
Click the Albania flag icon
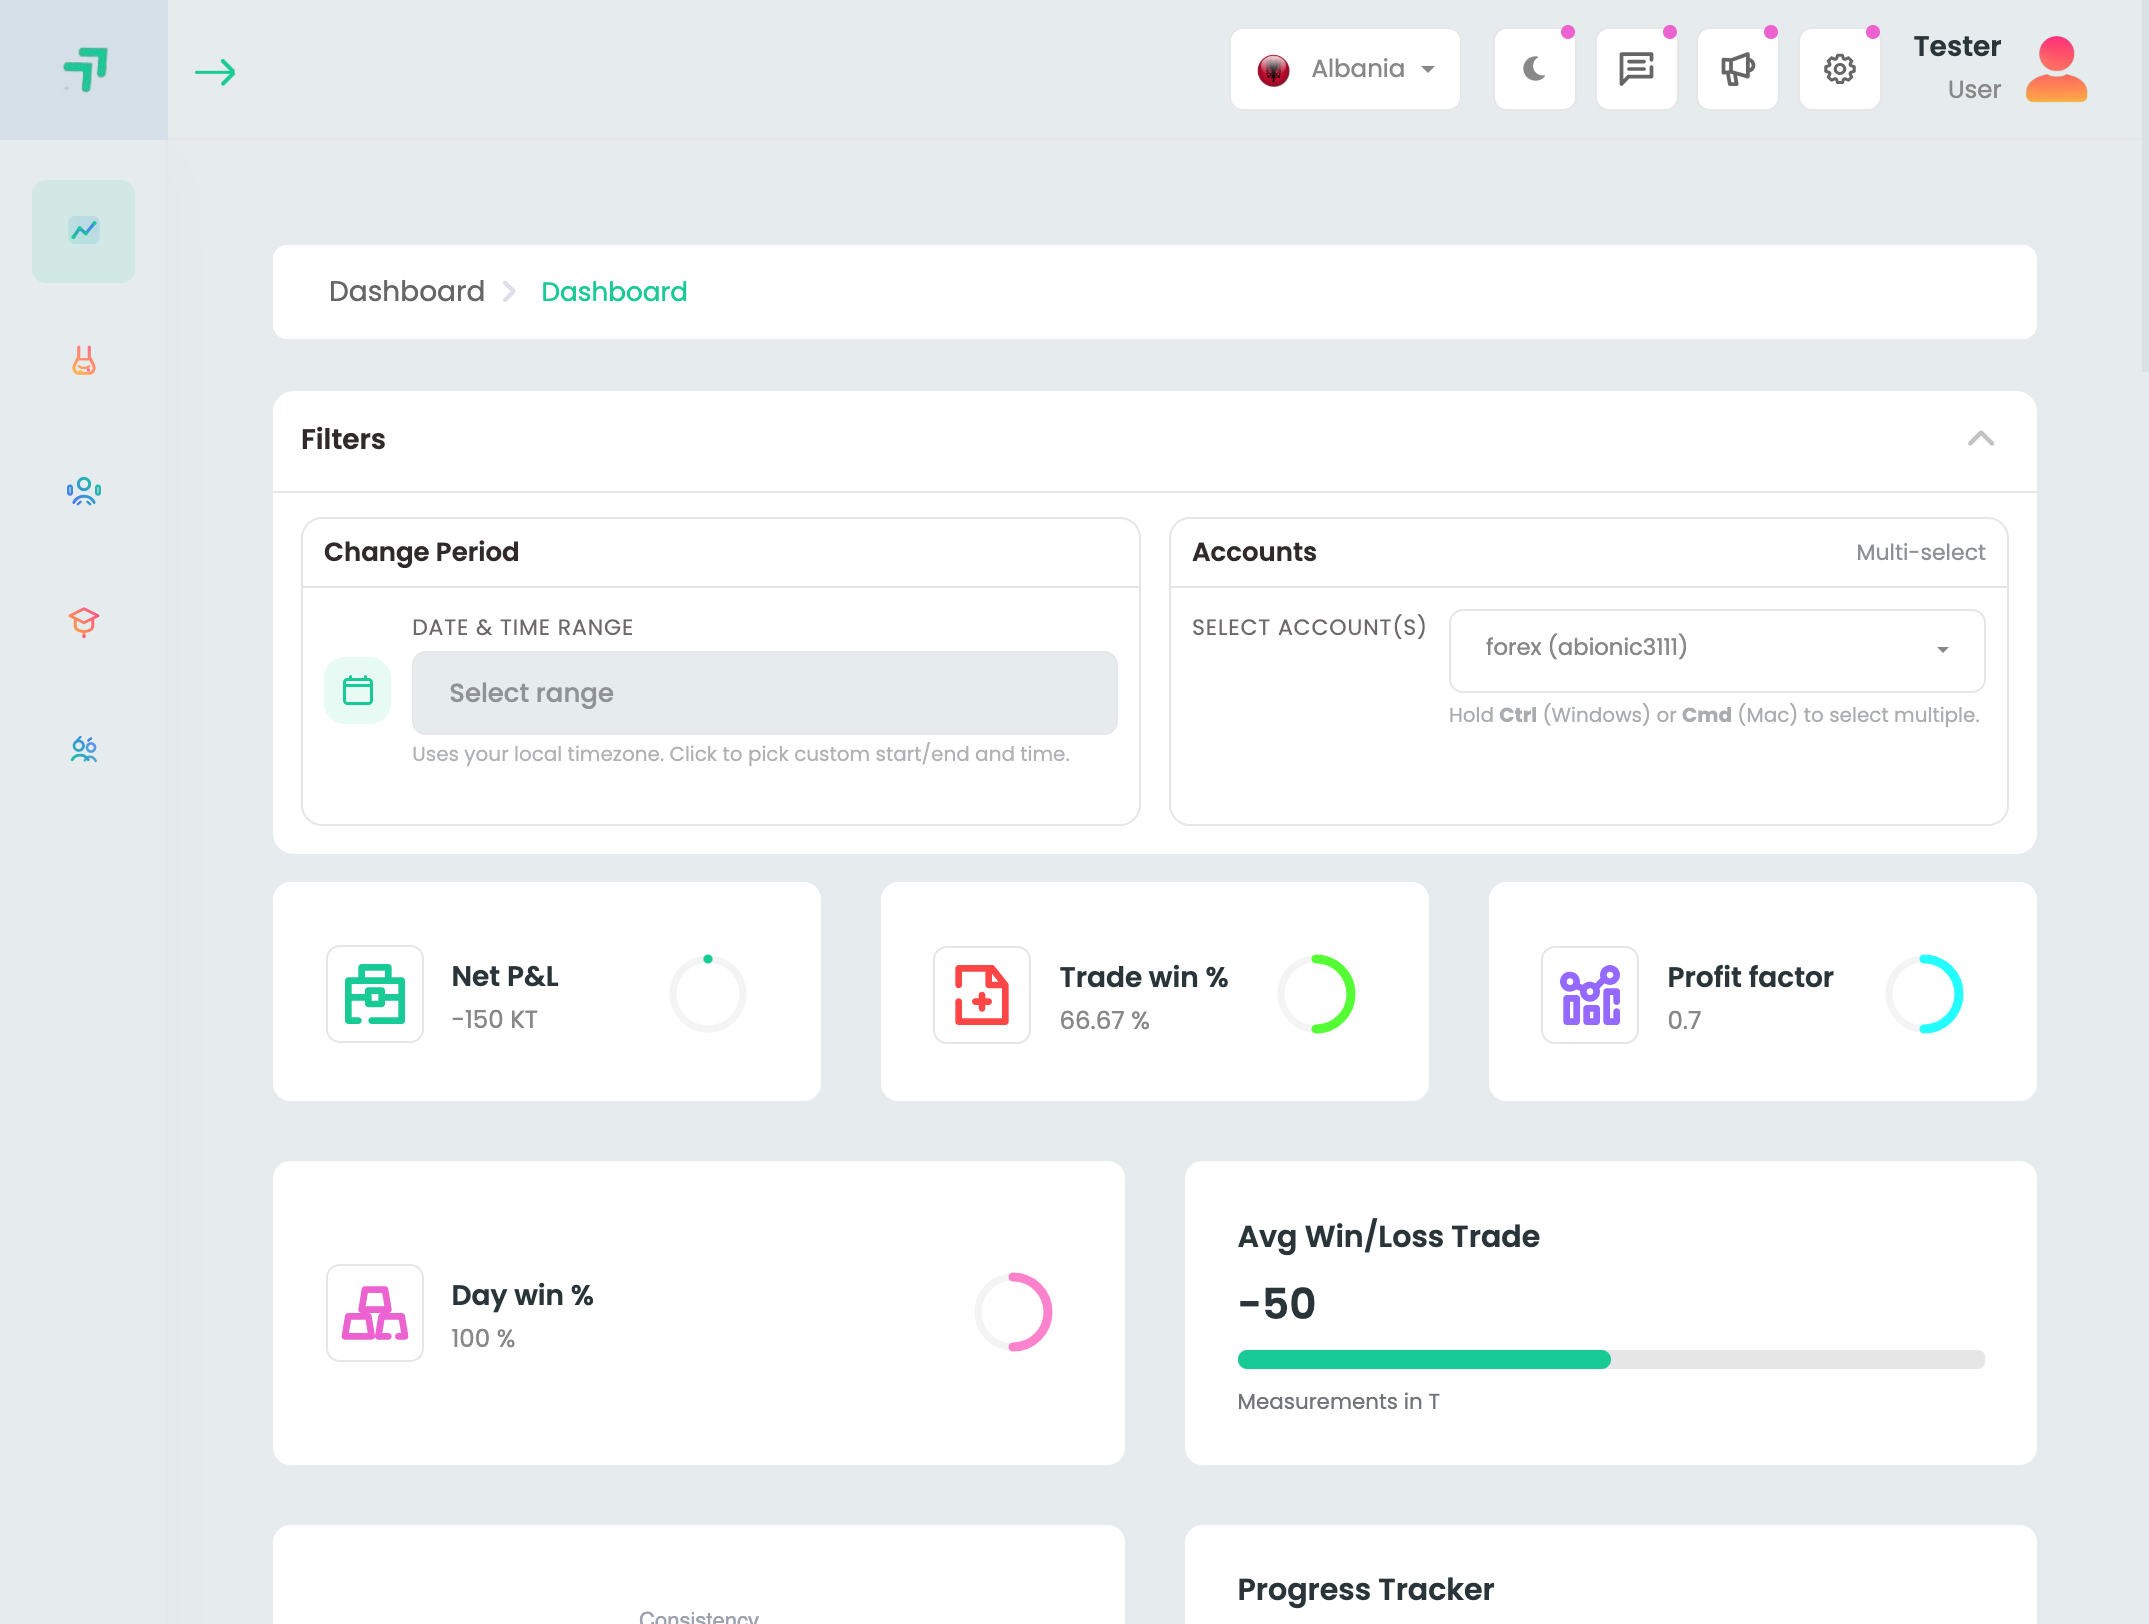click(x=1273, y=70)
